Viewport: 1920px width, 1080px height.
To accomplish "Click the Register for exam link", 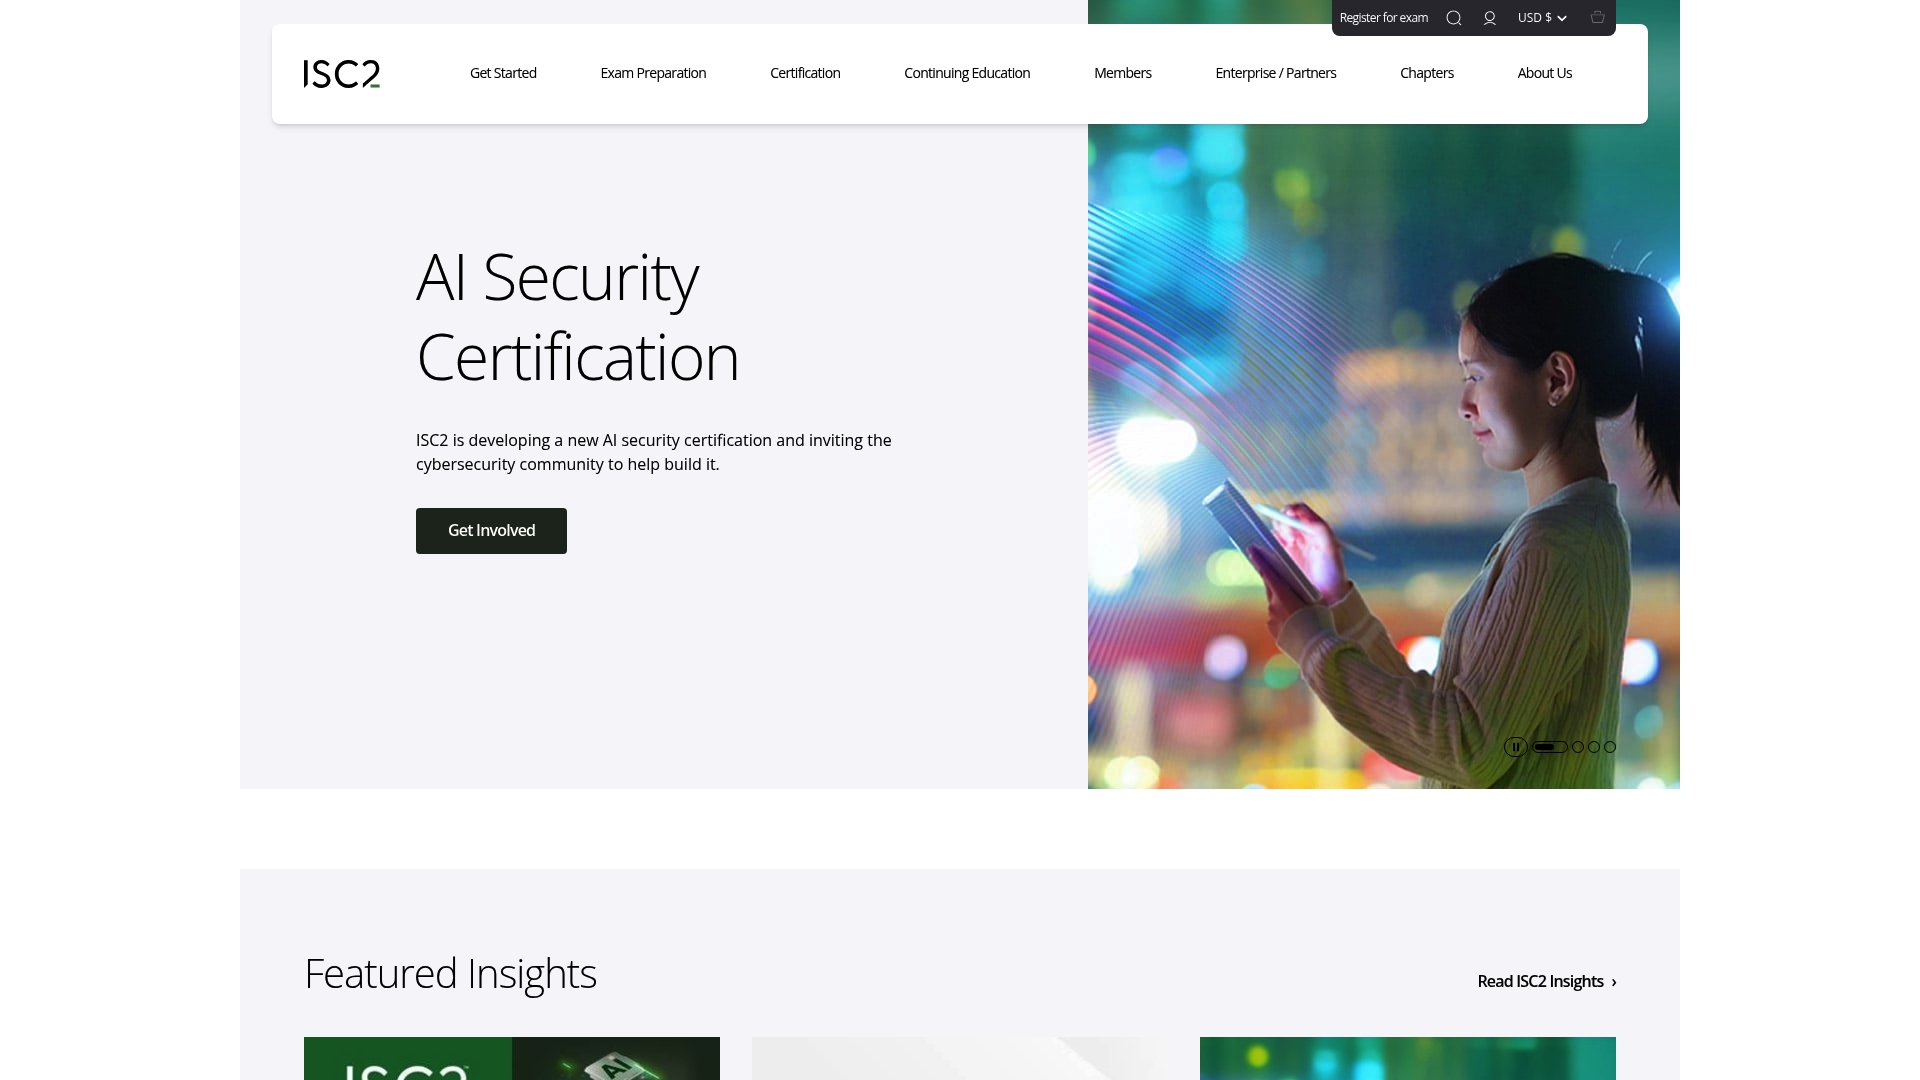I will [1384, 18].
